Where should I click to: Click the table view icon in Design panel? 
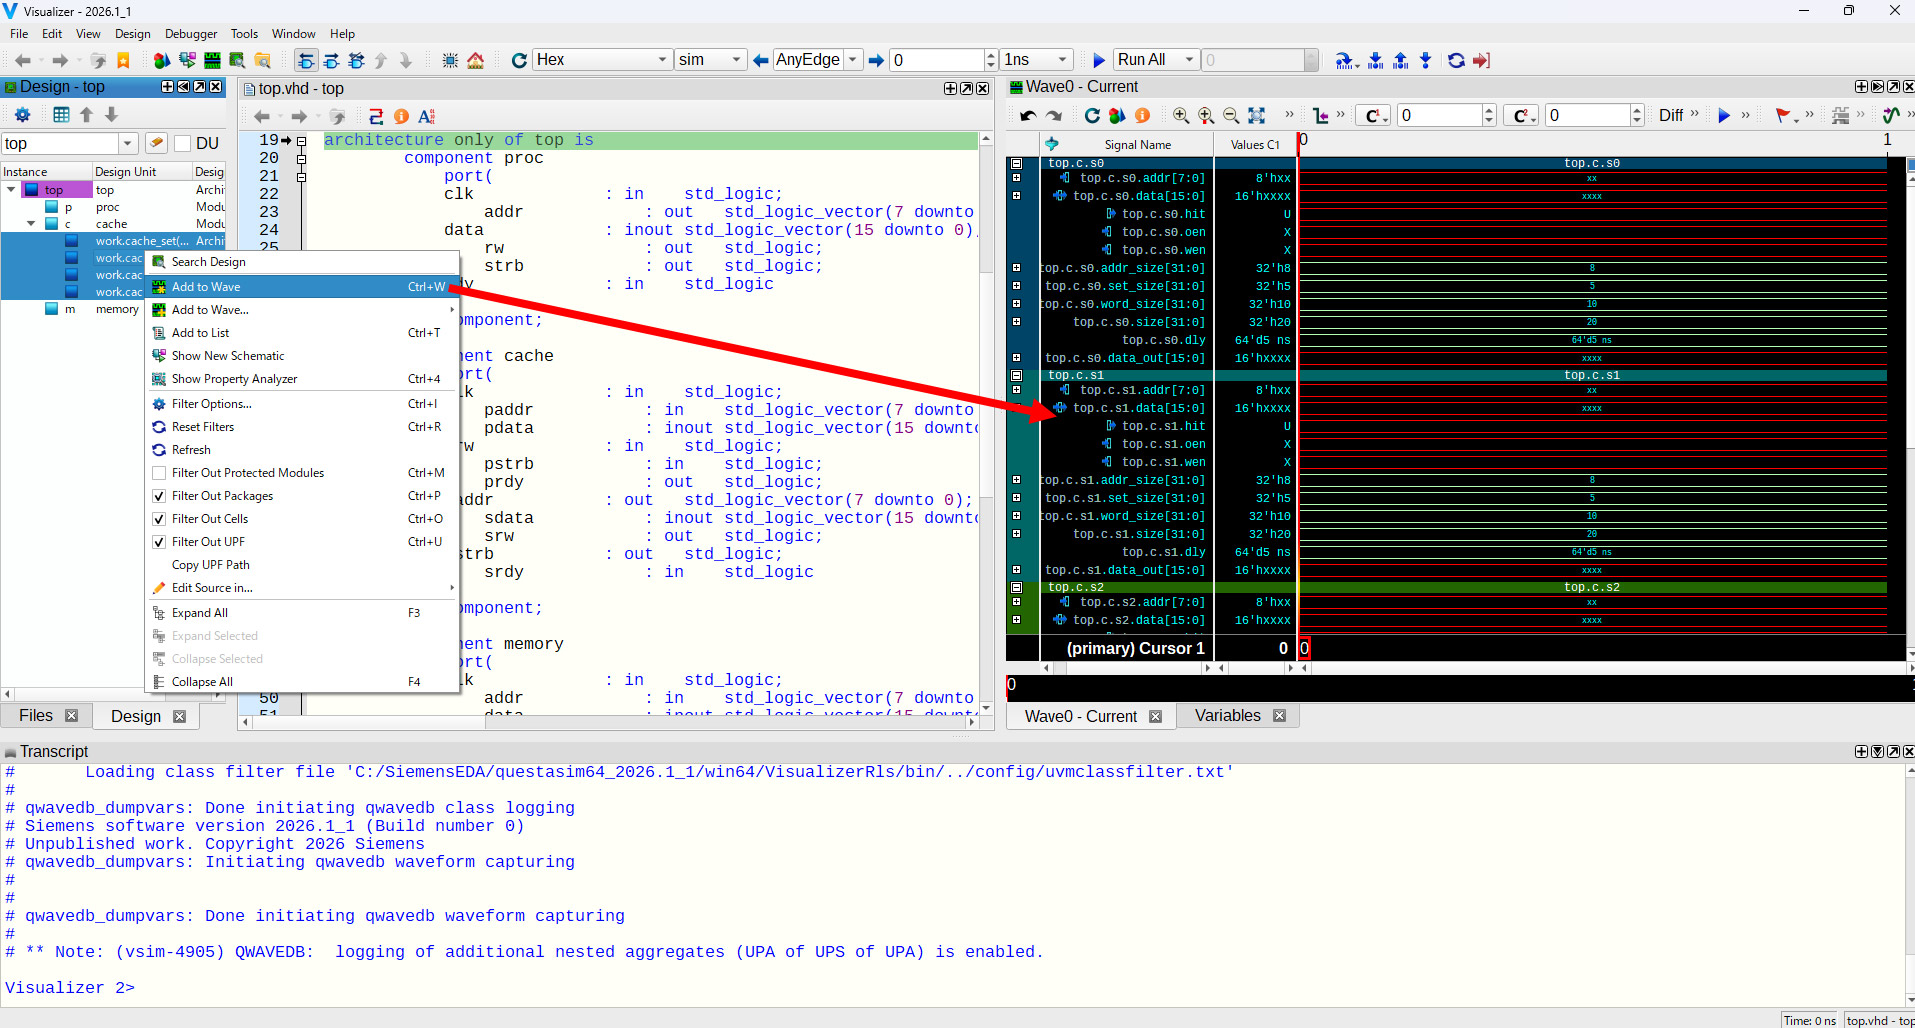(61, 115)
